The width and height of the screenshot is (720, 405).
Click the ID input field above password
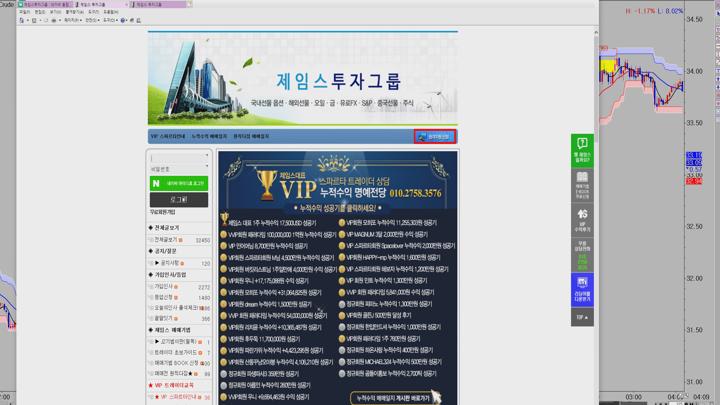click(x=179, y=158)
